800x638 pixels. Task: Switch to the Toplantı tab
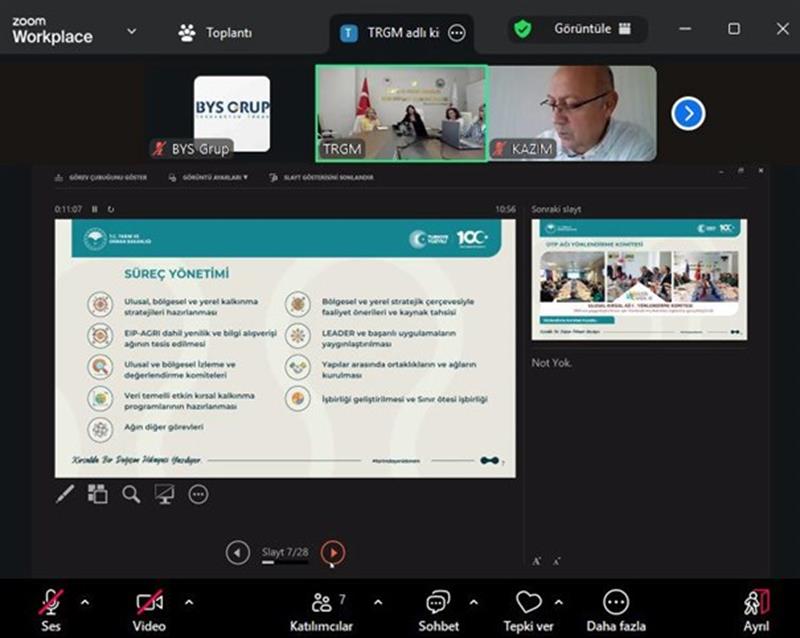coord(215,32)
